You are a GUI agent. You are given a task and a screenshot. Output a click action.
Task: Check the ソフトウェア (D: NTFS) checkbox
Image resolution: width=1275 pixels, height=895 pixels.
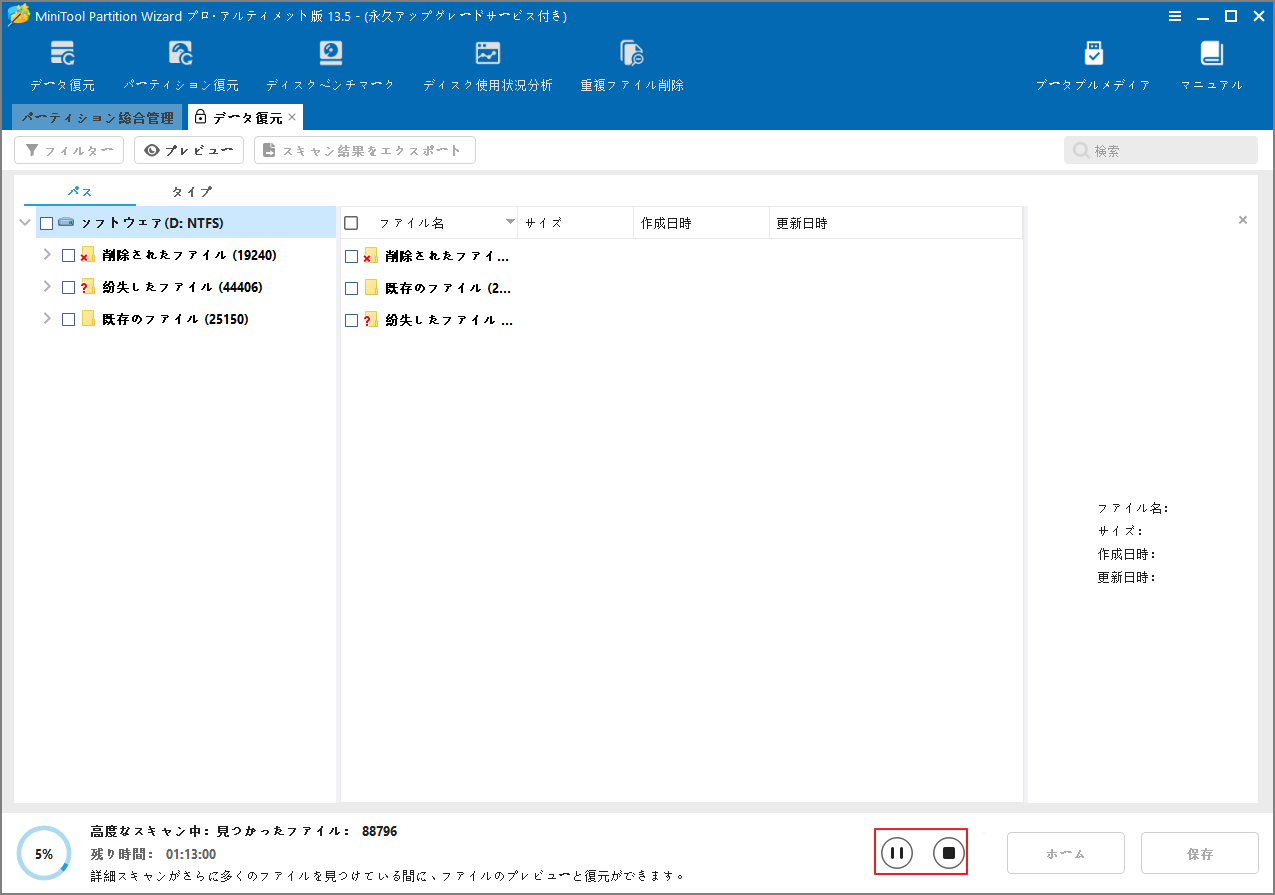(x=46, y=222)
